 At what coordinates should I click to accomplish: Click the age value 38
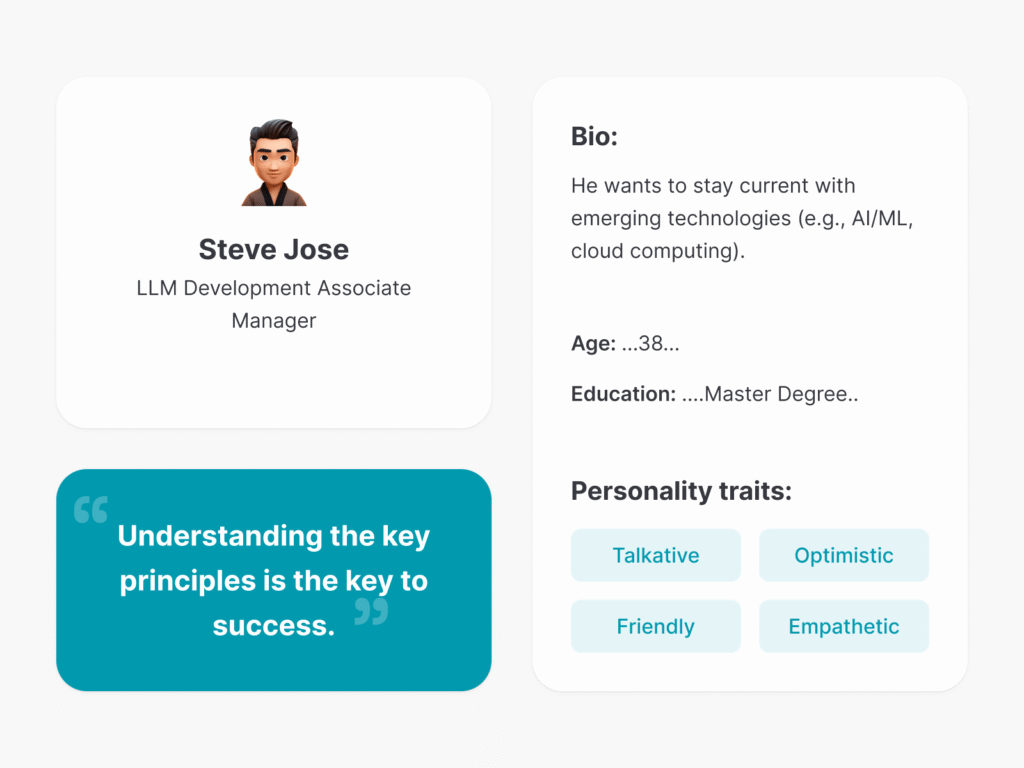[x=651, y=344]
